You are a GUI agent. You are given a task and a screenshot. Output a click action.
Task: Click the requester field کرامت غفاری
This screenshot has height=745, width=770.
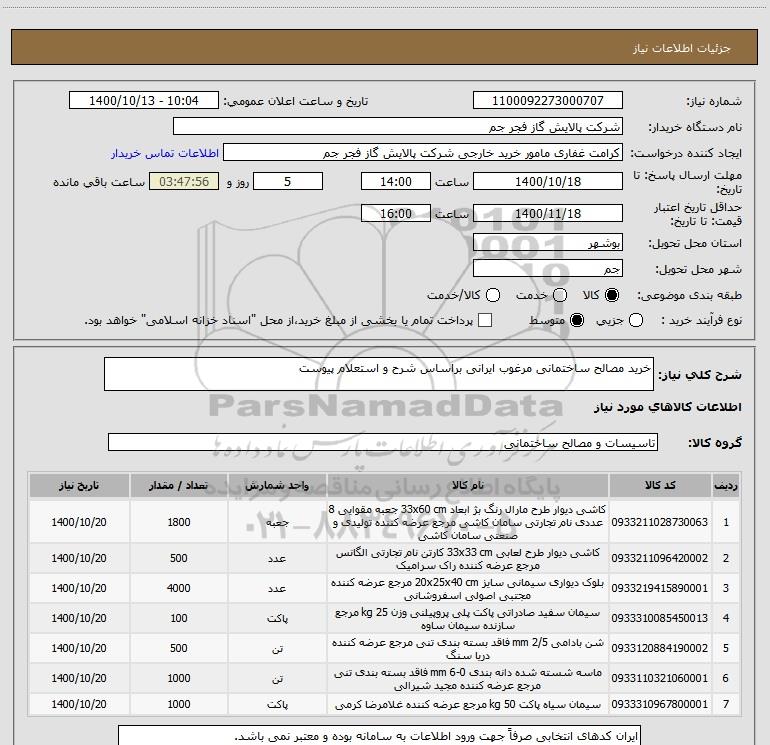[x=423, y=153]
